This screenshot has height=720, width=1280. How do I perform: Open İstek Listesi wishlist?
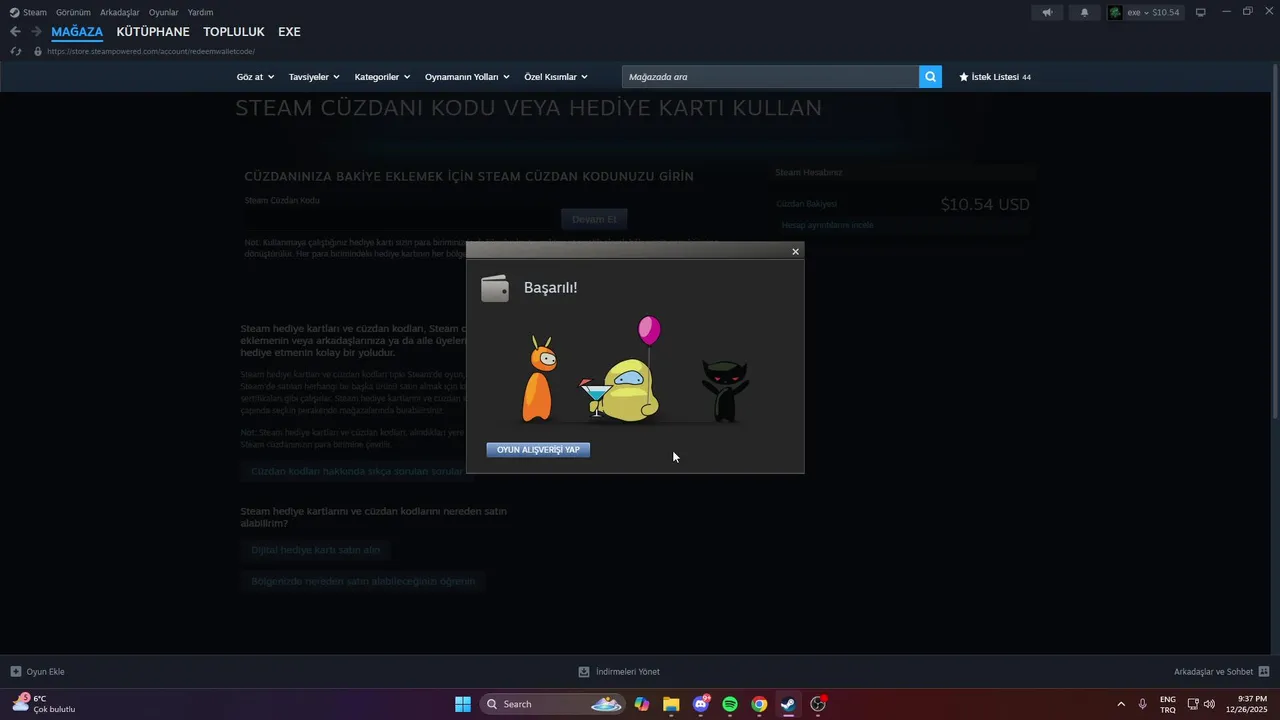[995, 77]
